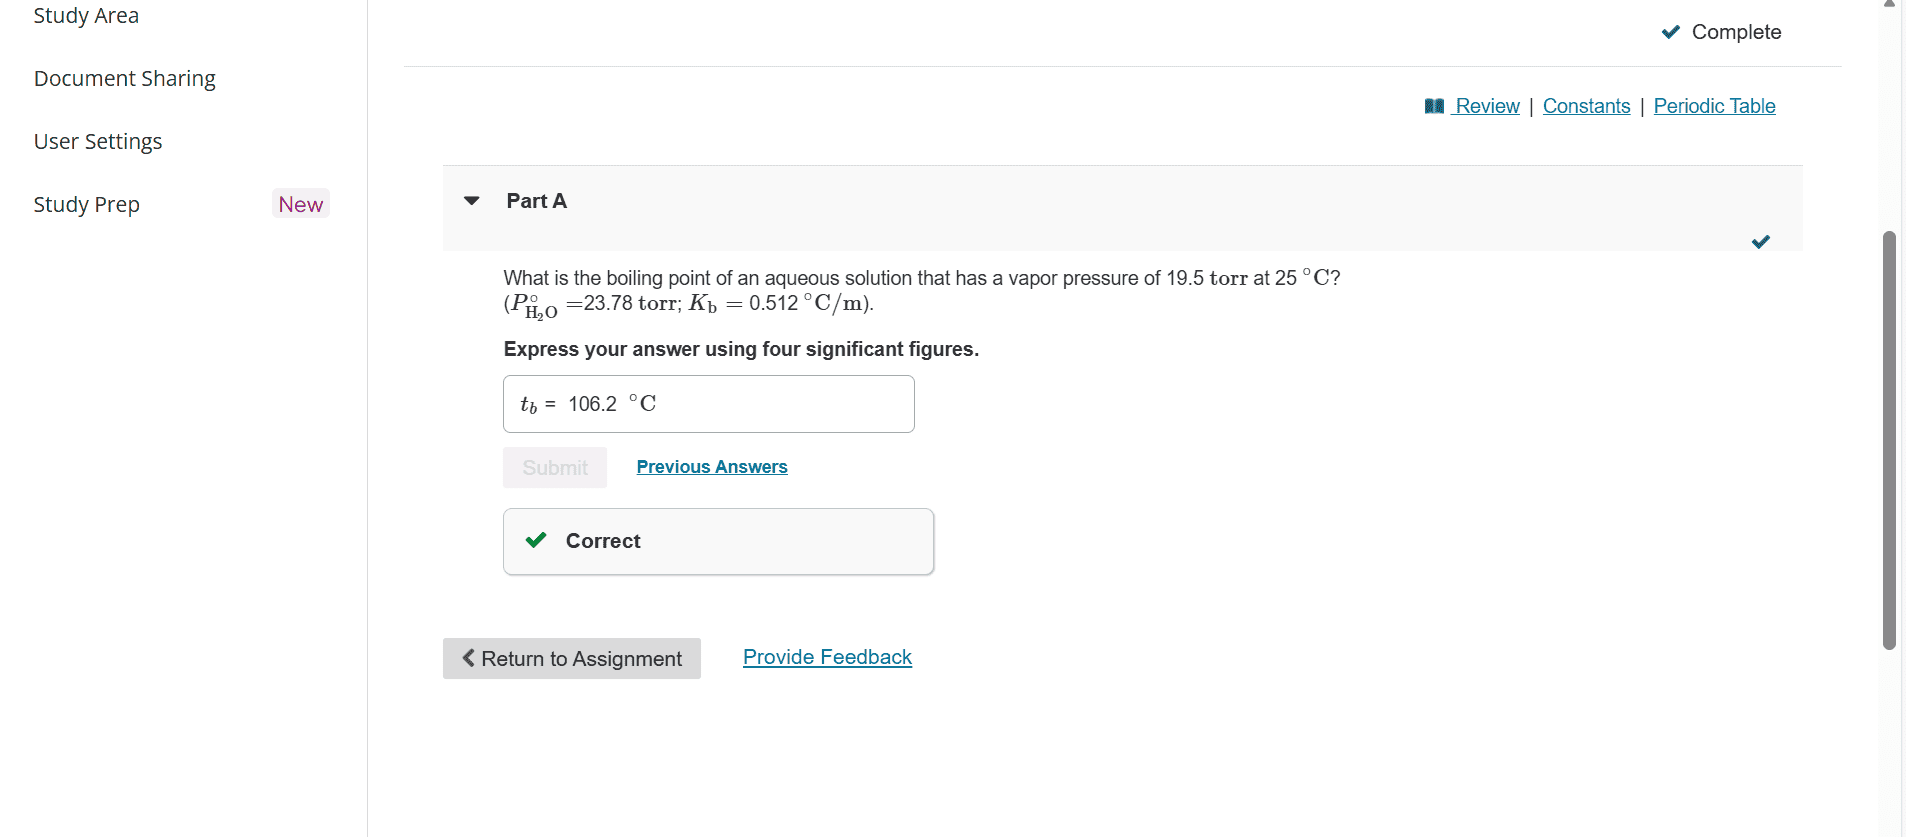Open the Document Sharing section
1906x837 pixels.
click(124, 78)
